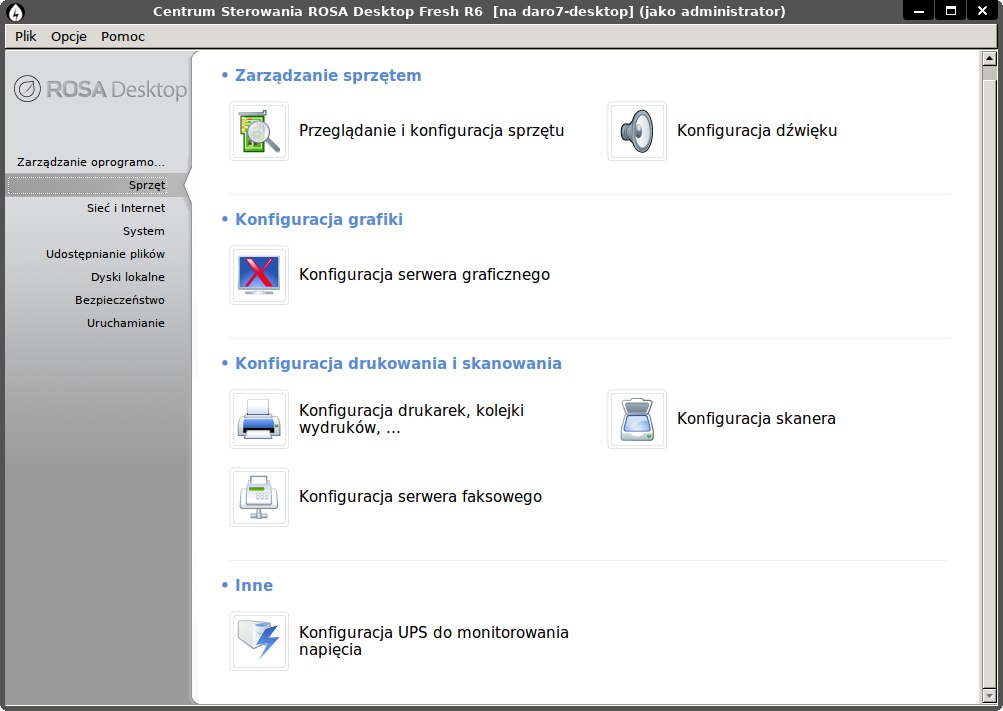The image size is (1003, 711).
Task: Open Udostępnianie plików category
Action: [106, 254]
